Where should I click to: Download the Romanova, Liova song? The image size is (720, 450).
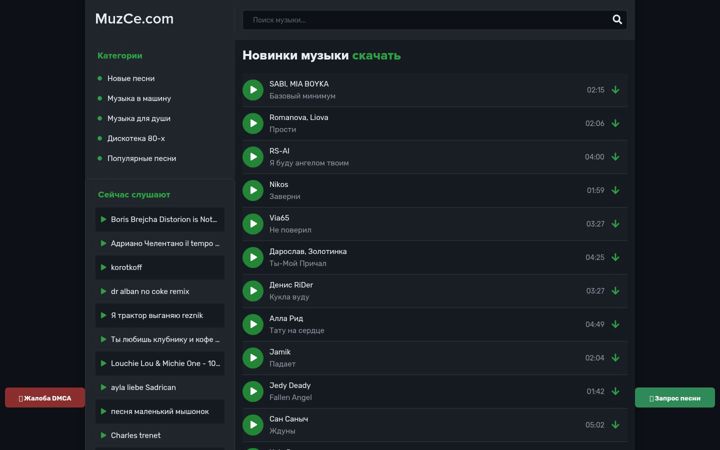[x=615, y=124]
